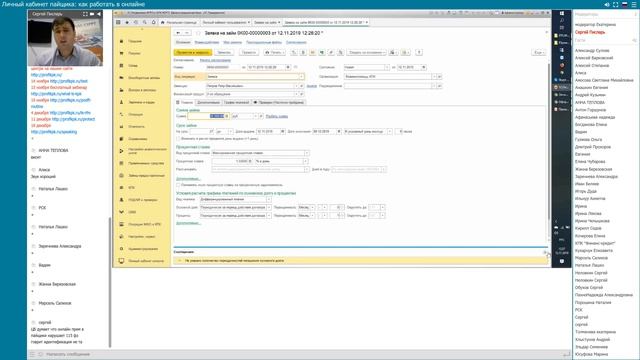This screenshot has height=360, width=640.
Task: Open calendar for Дата выдачи
Action: pyautogui.click(x=282, y=131)
